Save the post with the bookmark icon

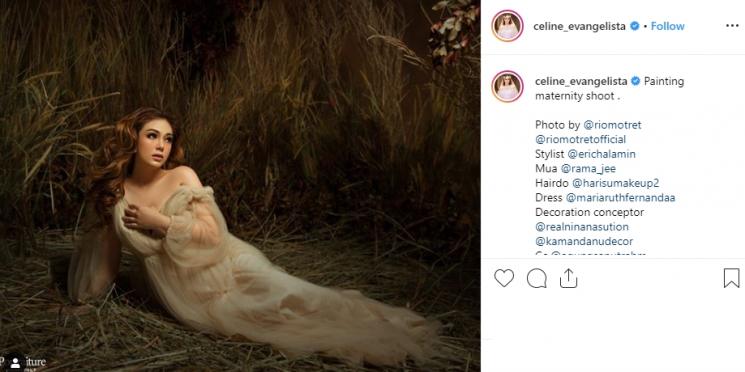(731, 278)
